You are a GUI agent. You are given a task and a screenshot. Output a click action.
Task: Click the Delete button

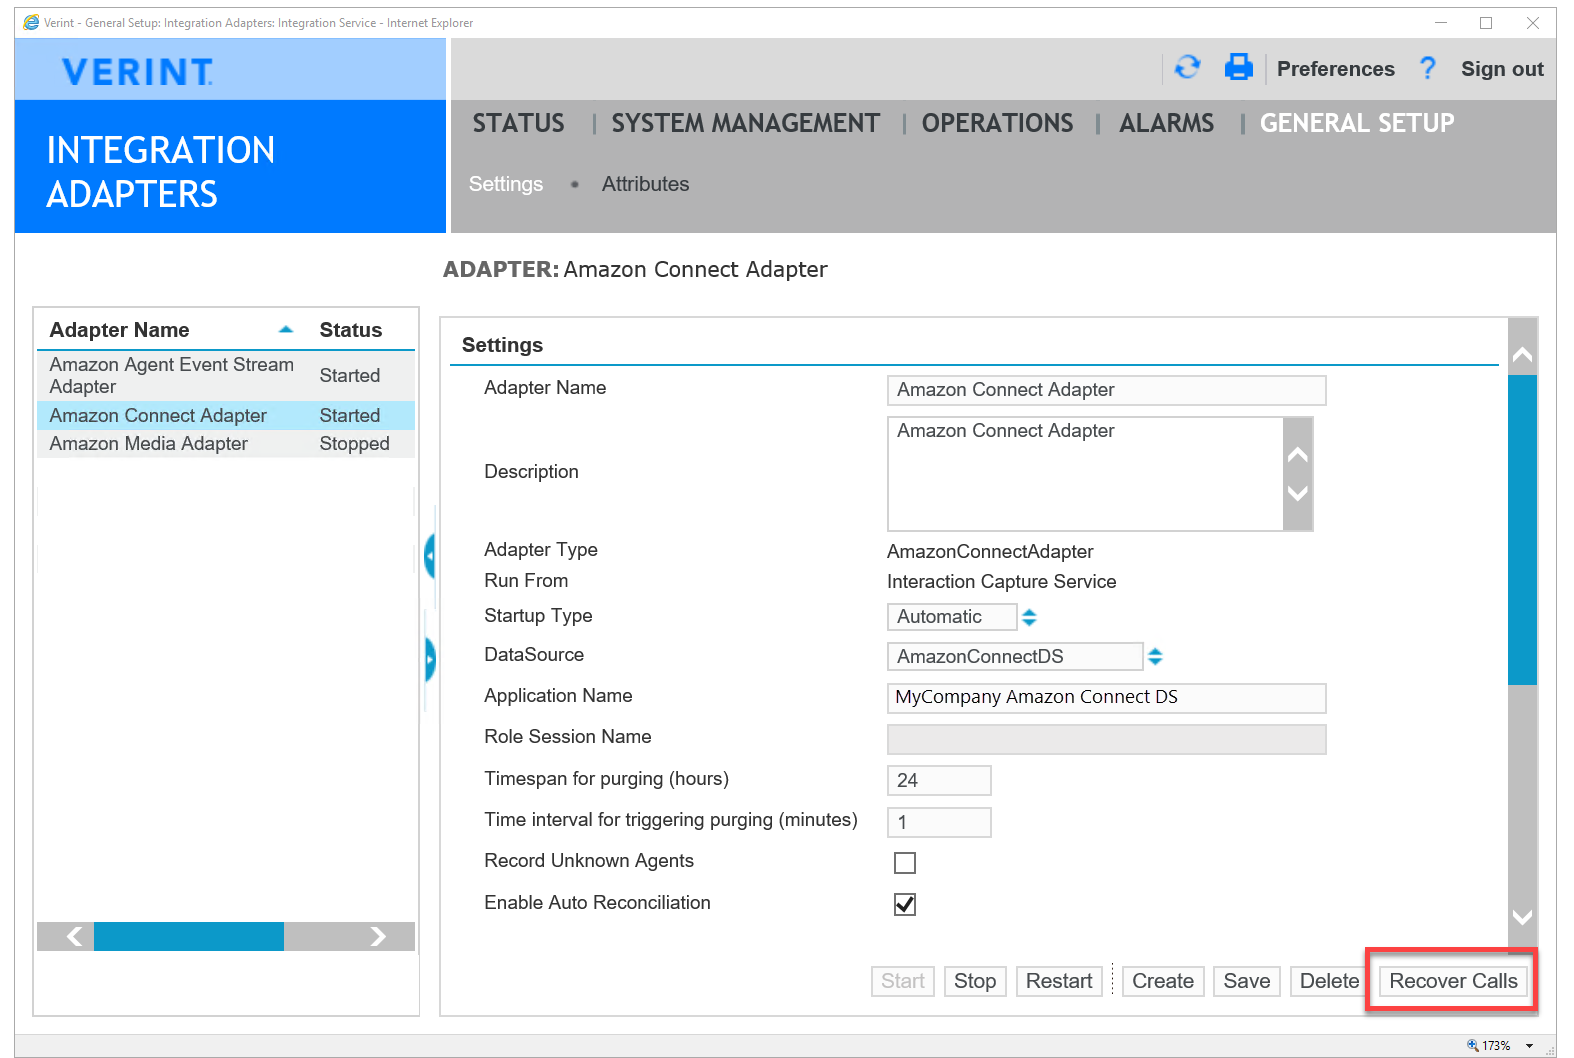click(1329, 981)
